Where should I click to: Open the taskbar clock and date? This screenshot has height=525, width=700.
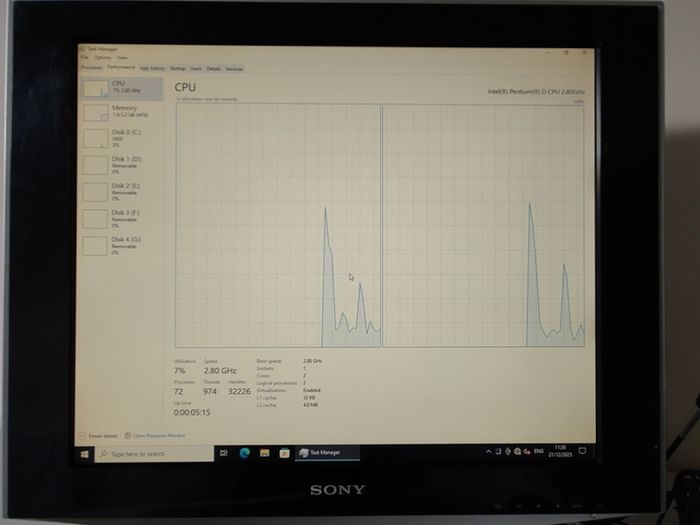[x=560, y=451]
